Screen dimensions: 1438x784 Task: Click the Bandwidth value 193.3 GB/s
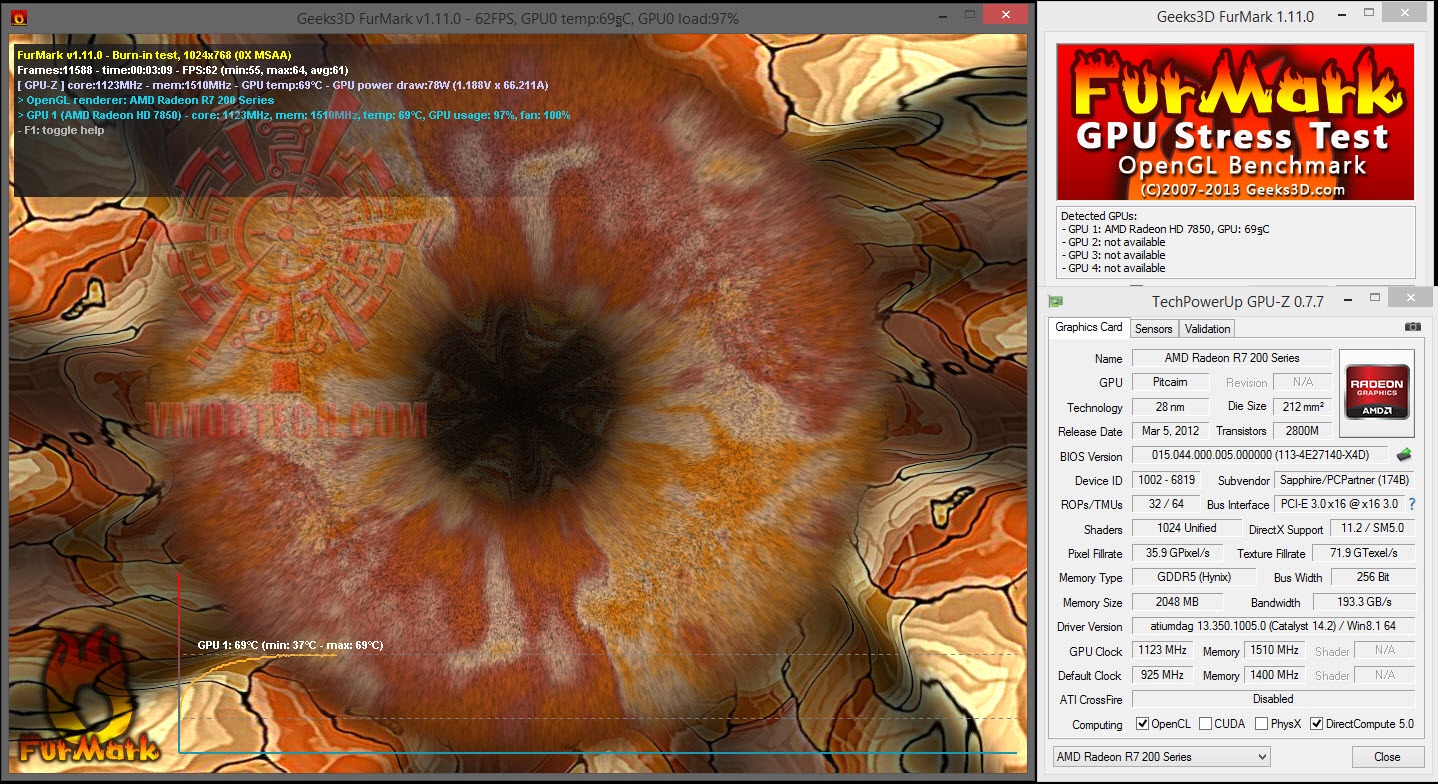point(1363,602)
